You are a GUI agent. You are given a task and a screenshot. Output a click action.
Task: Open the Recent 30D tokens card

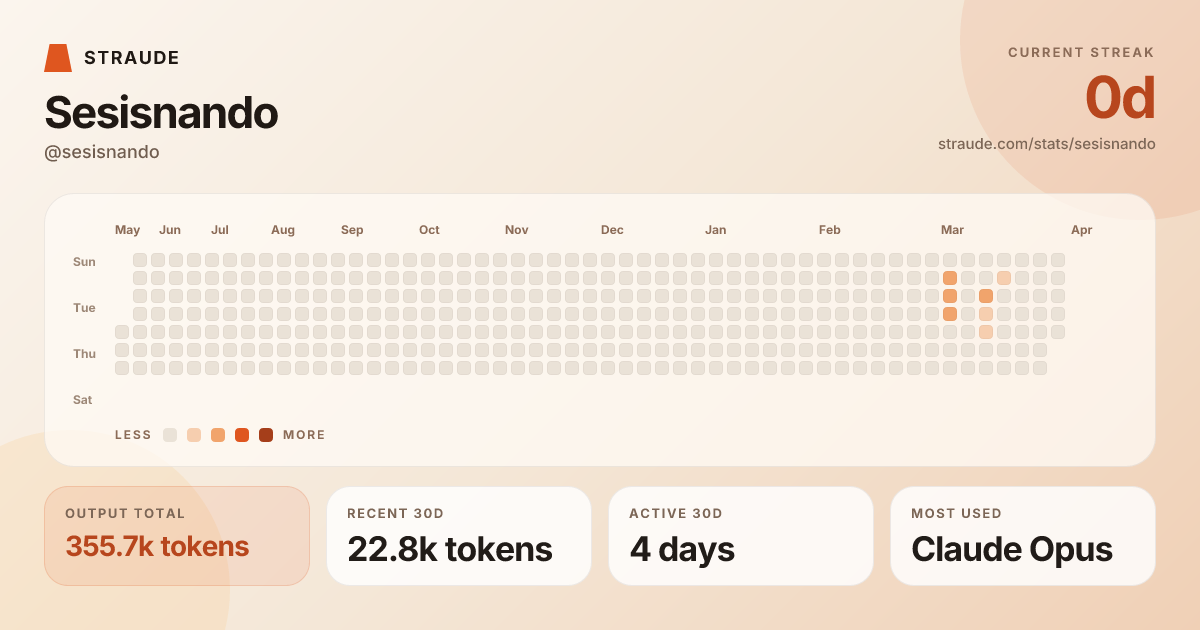tap(459, 536)
